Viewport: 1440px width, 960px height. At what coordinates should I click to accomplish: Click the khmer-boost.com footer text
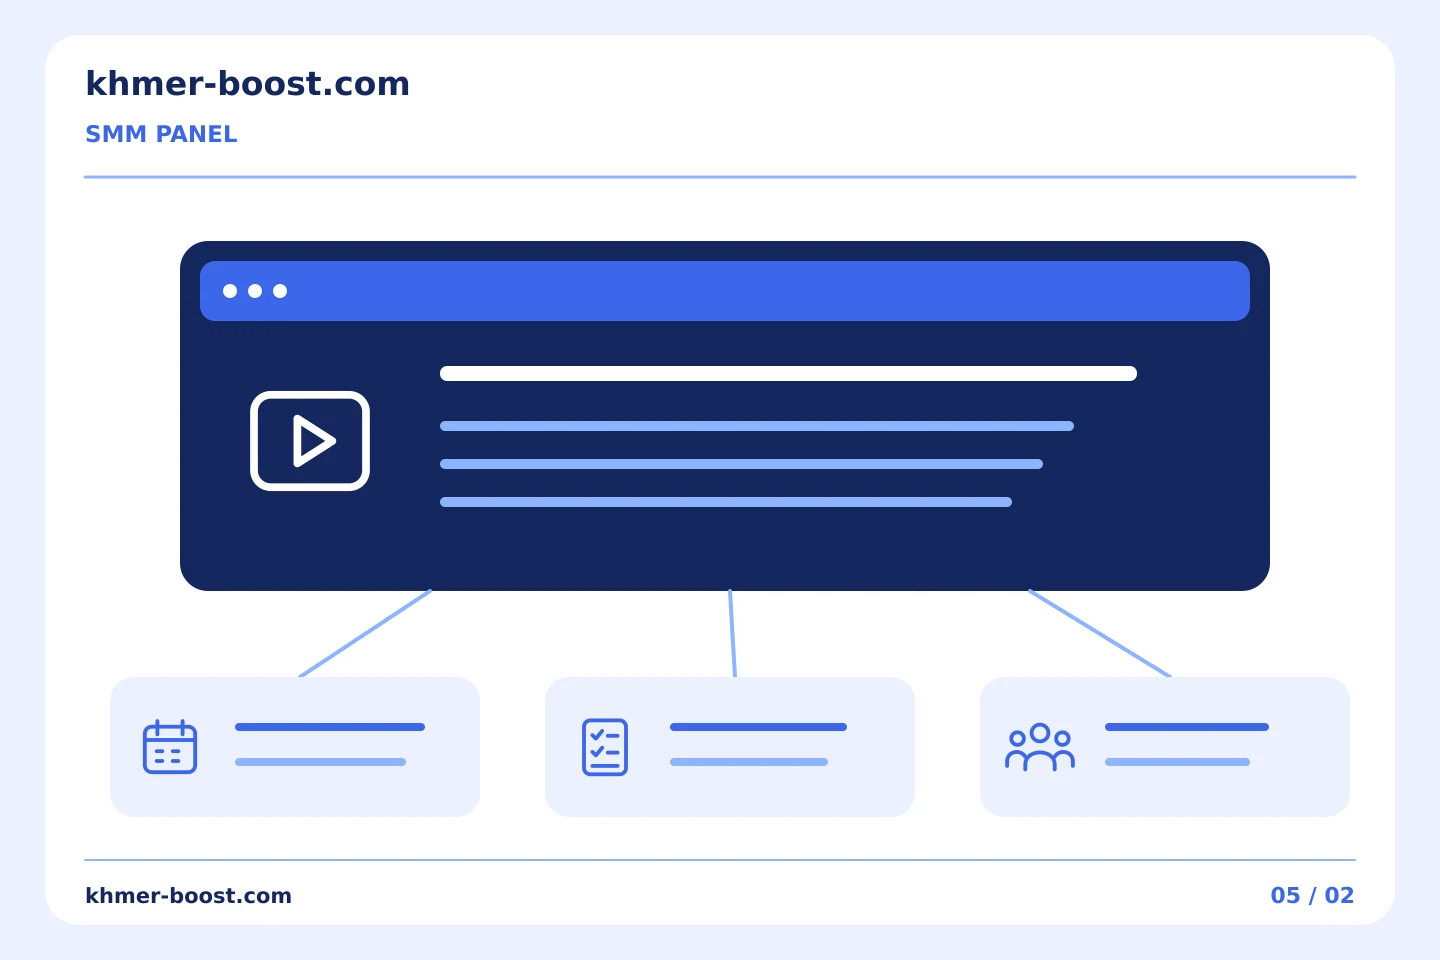[189, 895]
